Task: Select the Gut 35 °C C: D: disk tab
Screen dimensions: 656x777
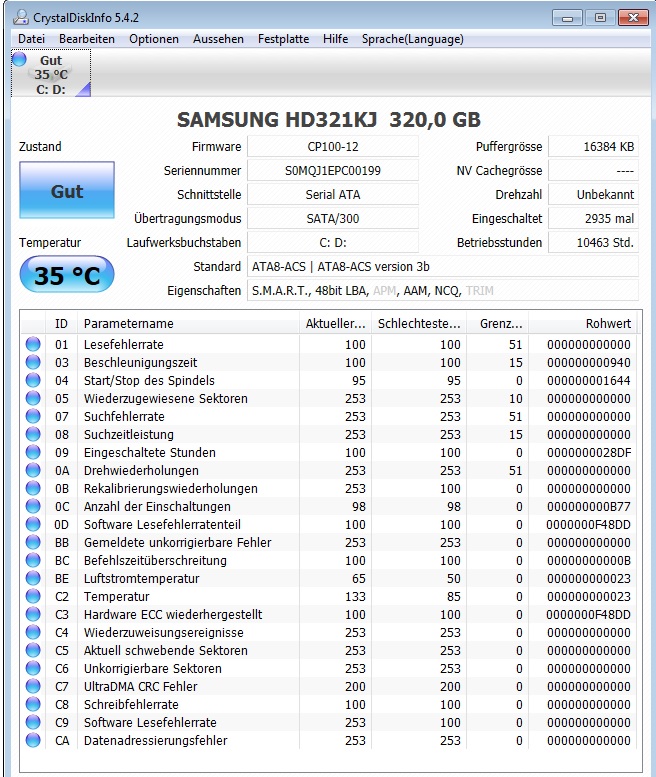Action: [x=51, y=73]
